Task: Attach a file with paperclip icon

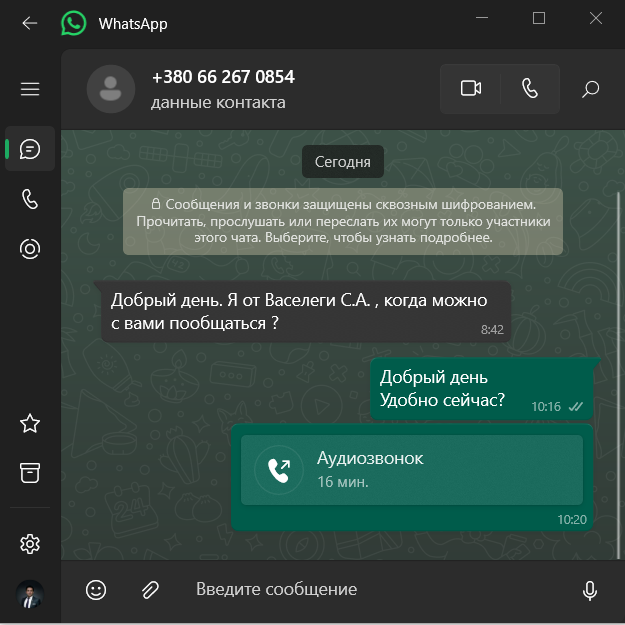Action: (150, 590)
